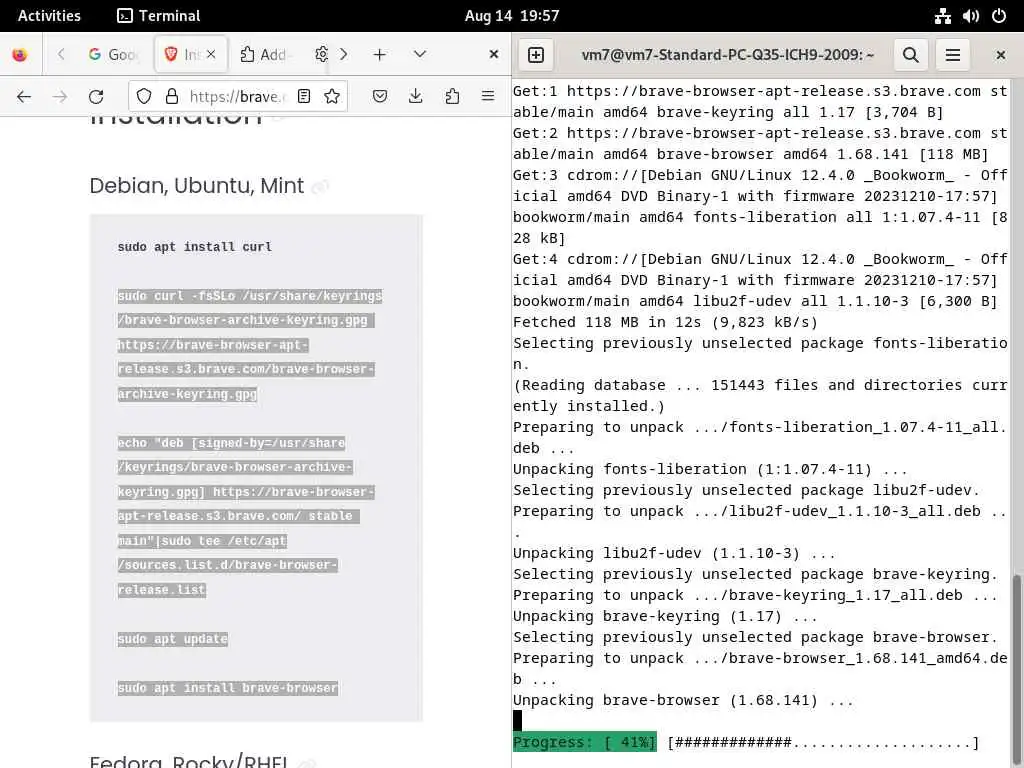Close the Brave installation tab
This screenshot has width=1024, height=768.
pyautogui.click(x=211, y=54)
